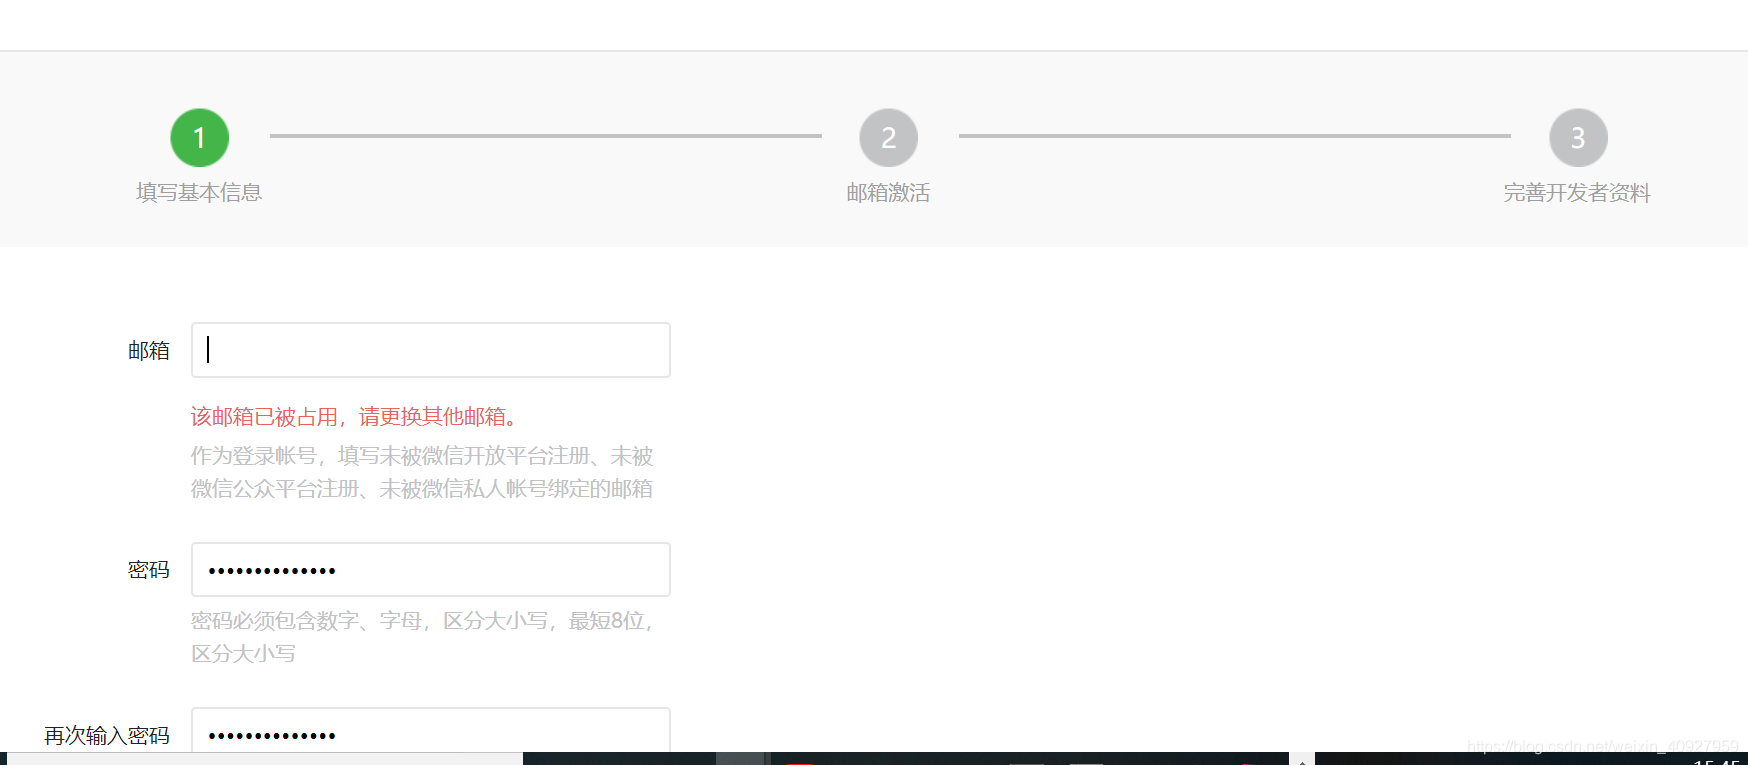Click the 邮箱 field label
The height and width of the screenshot is (765, 1748).
[149, 351]
